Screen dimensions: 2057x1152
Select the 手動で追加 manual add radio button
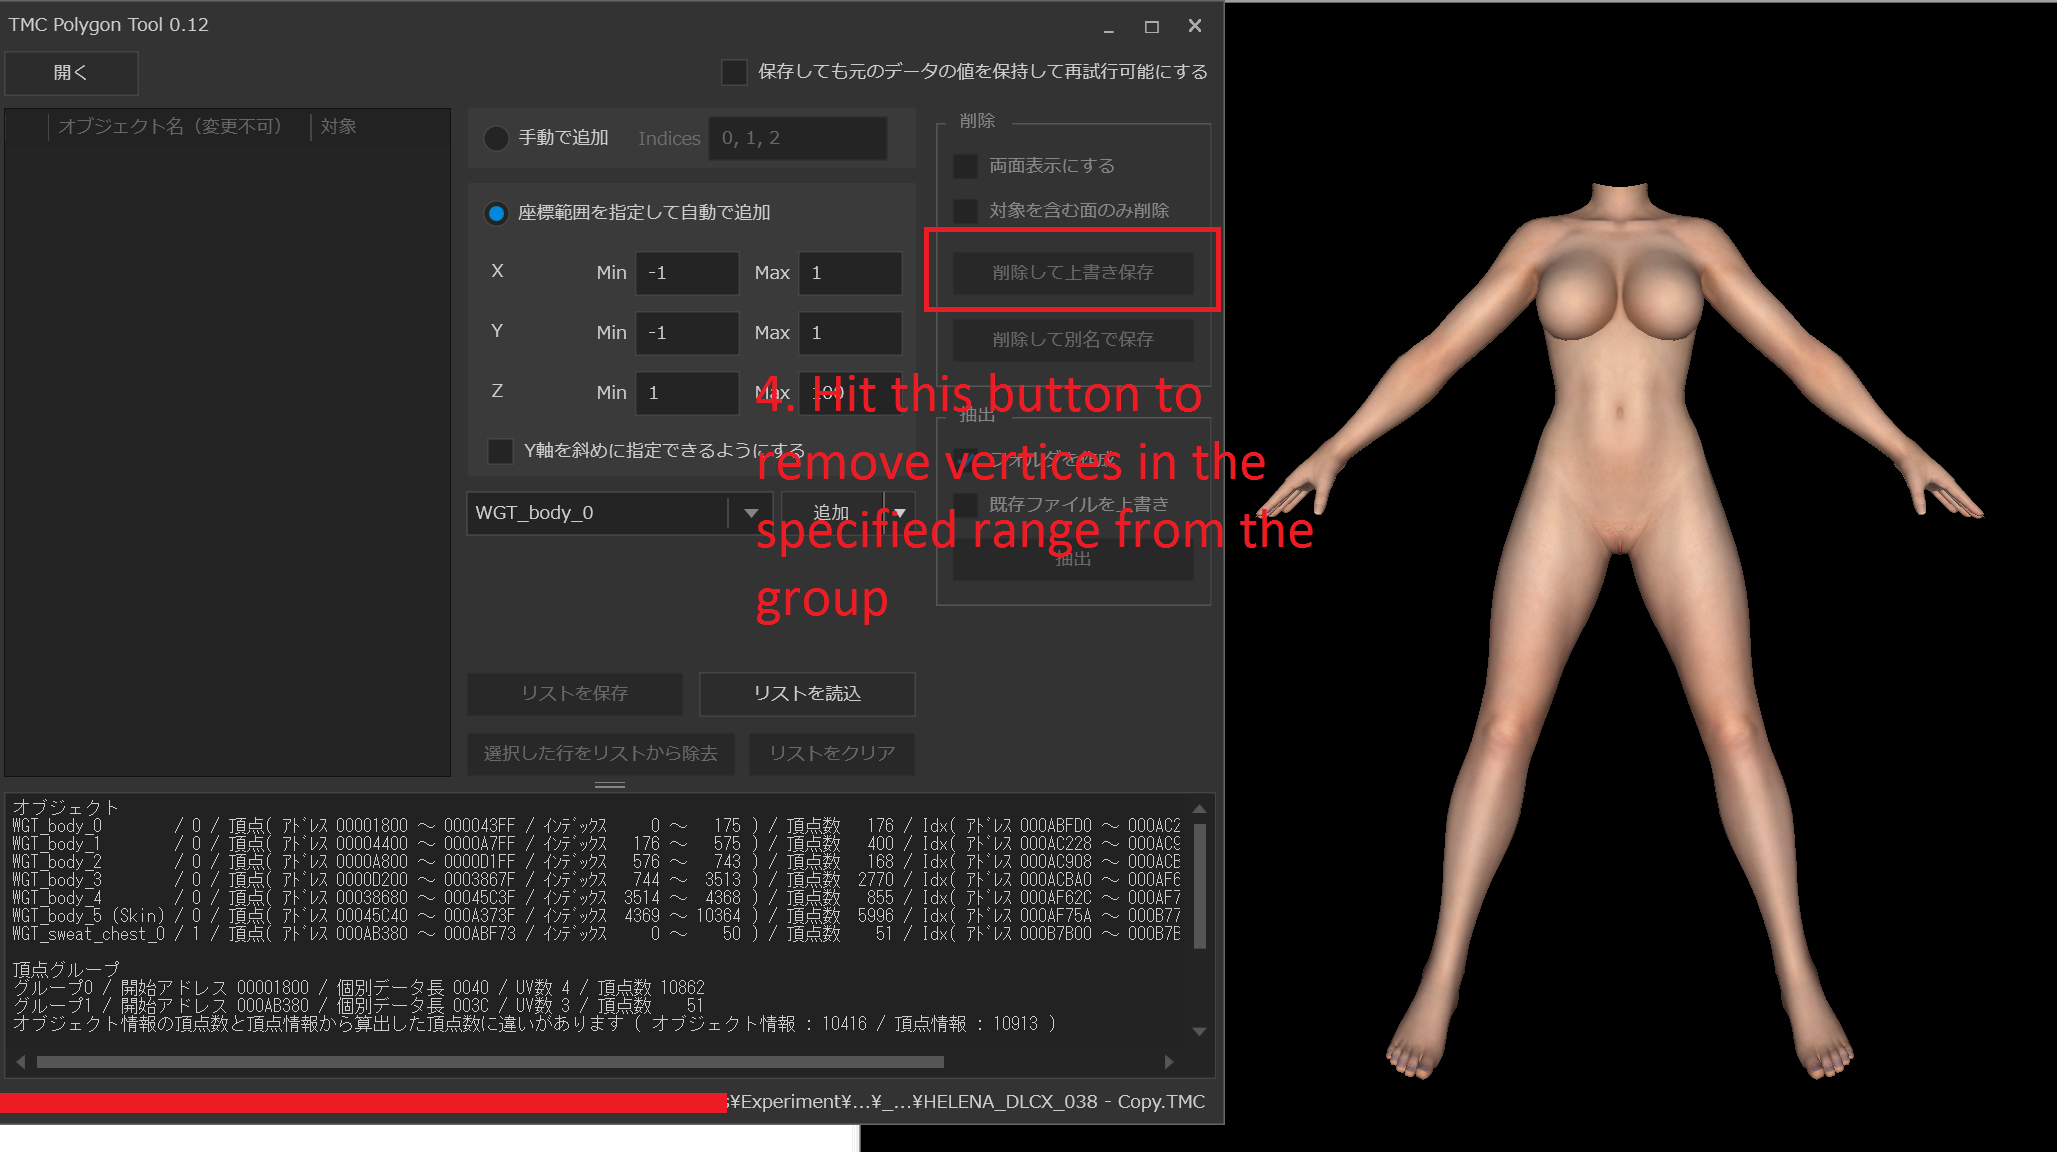(x=496, y=138)
